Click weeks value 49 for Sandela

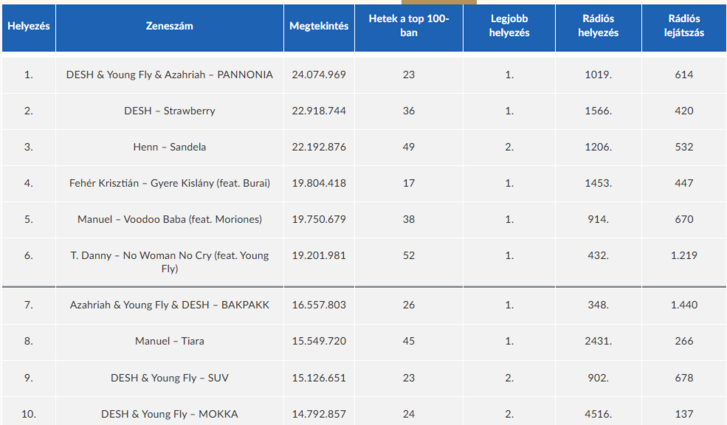click(x=408, y=147)
